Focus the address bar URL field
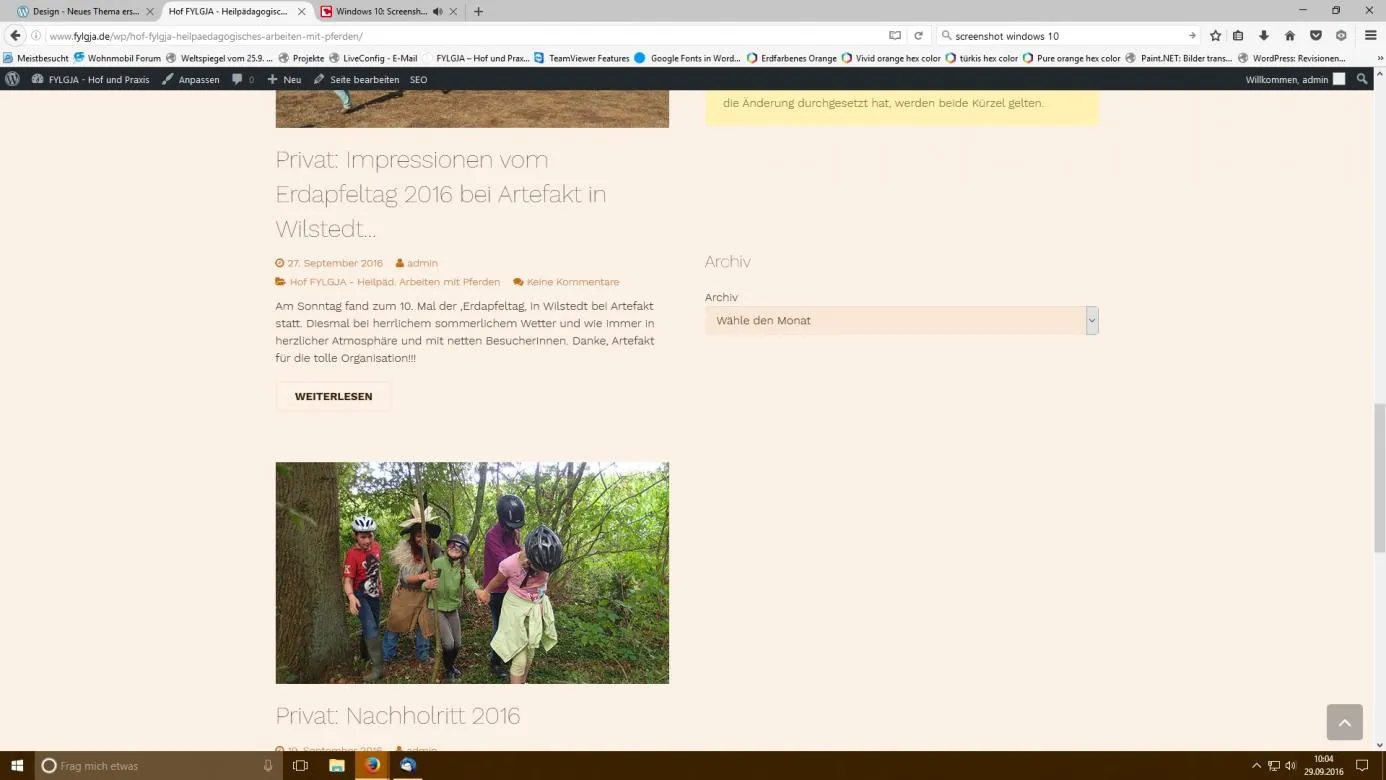This screenshot has width=1386, height=780. point(465,36)
